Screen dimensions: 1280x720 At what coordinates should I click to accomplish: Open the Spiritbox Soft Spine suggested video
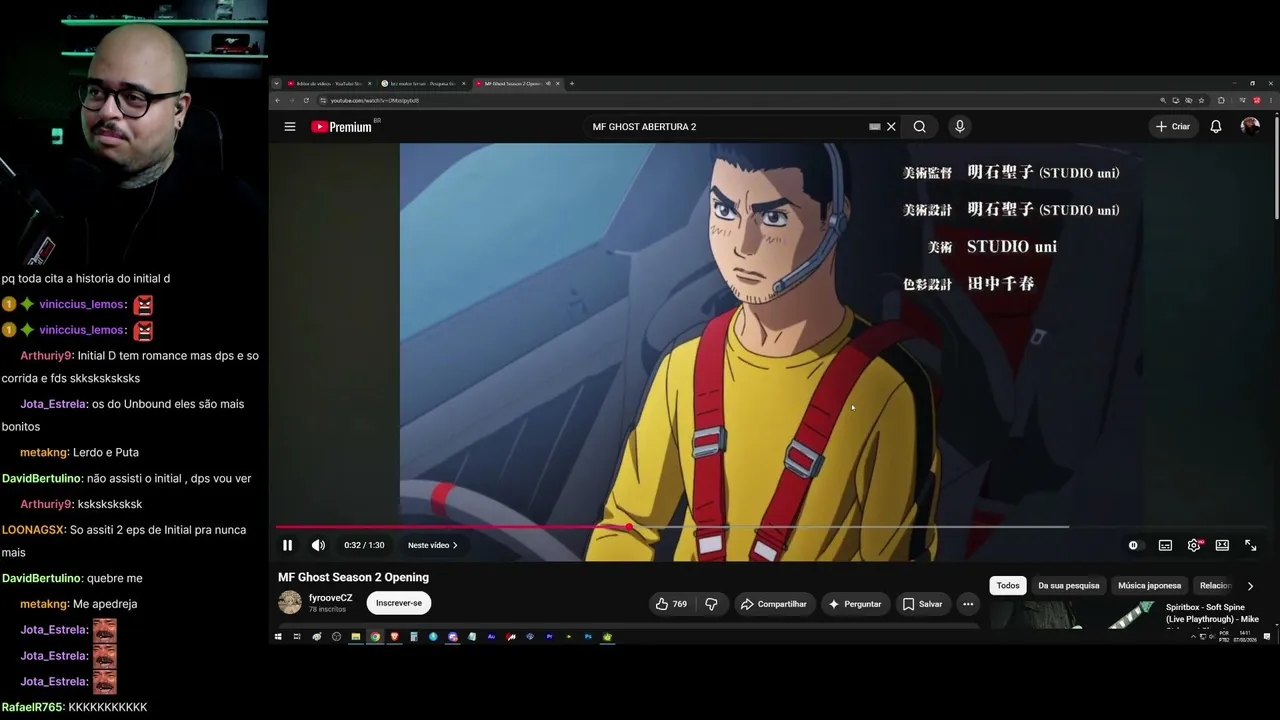[1212, 613]
